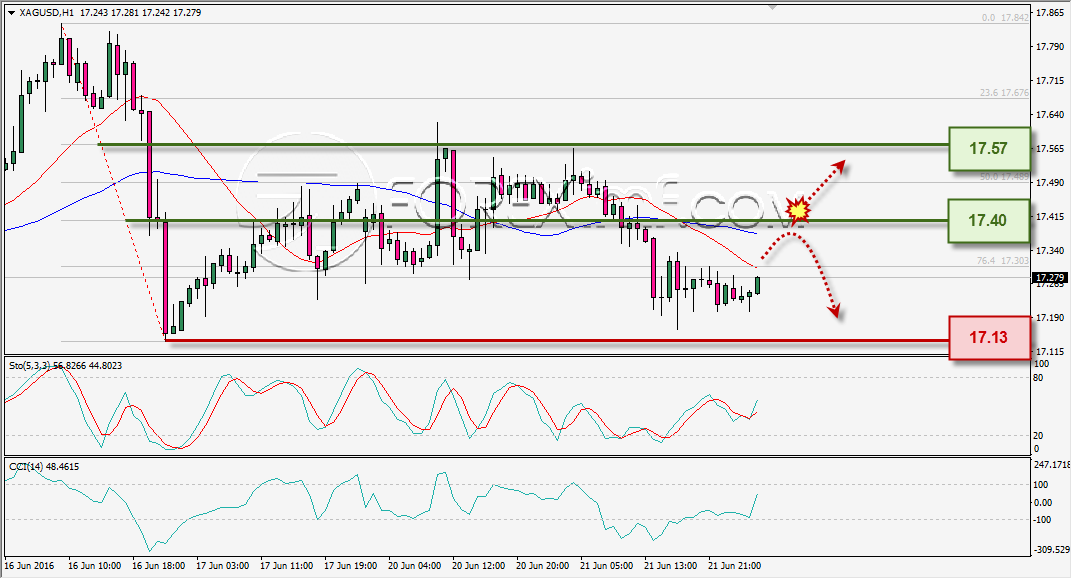
Task: Click the XAGUSD,H1 symbol title
Action: 46,12
